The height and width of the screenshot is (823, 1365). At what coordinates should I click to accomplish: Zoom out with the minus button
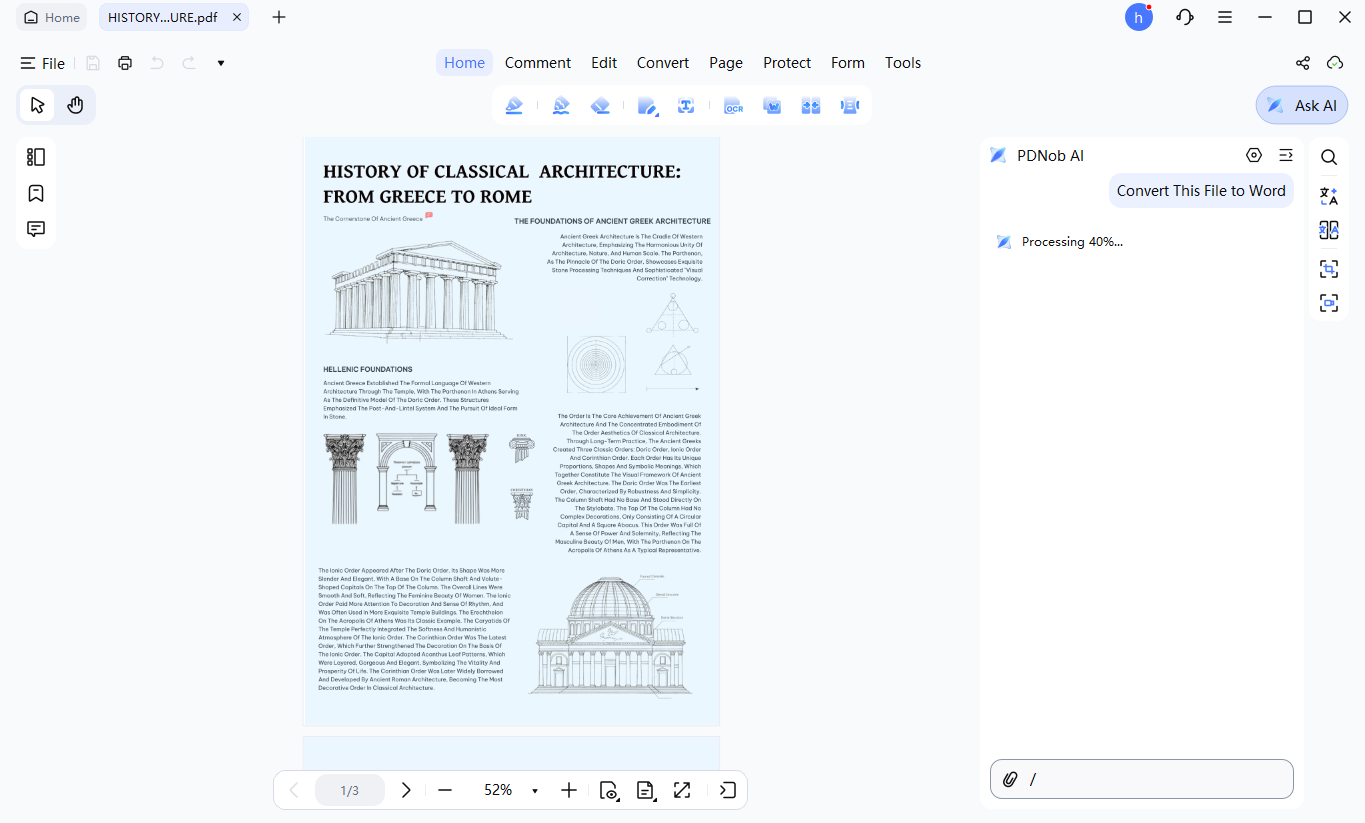(x=445, y=790)
